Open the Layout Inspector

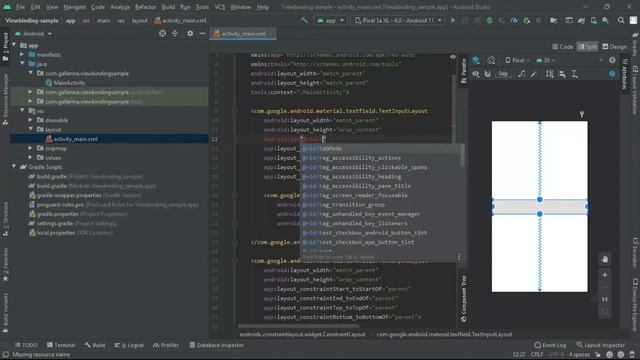pyautogui.click(x=600, y=345)
